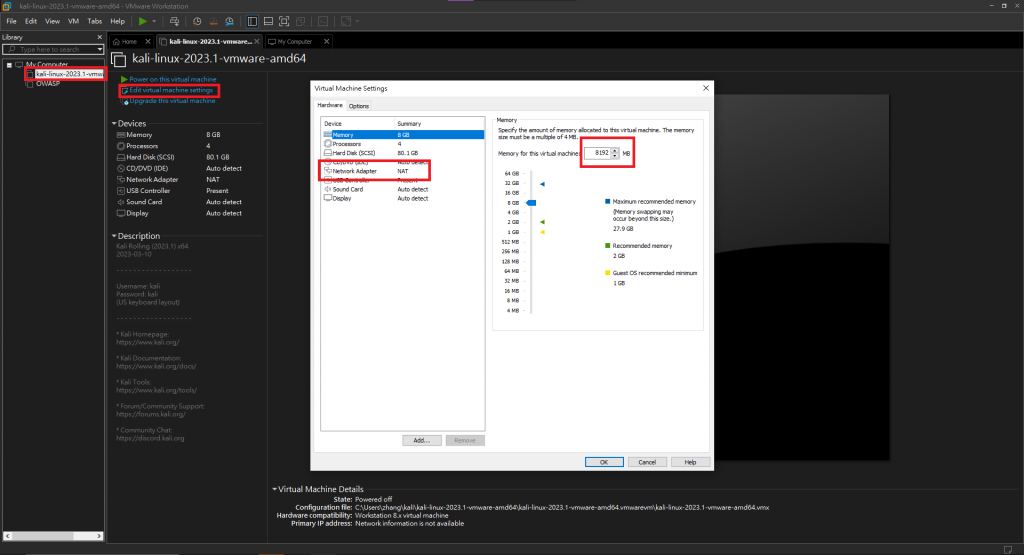Open the Edit menu
The height and width of the screenshot is (555, 1024).
click(31, 22)
